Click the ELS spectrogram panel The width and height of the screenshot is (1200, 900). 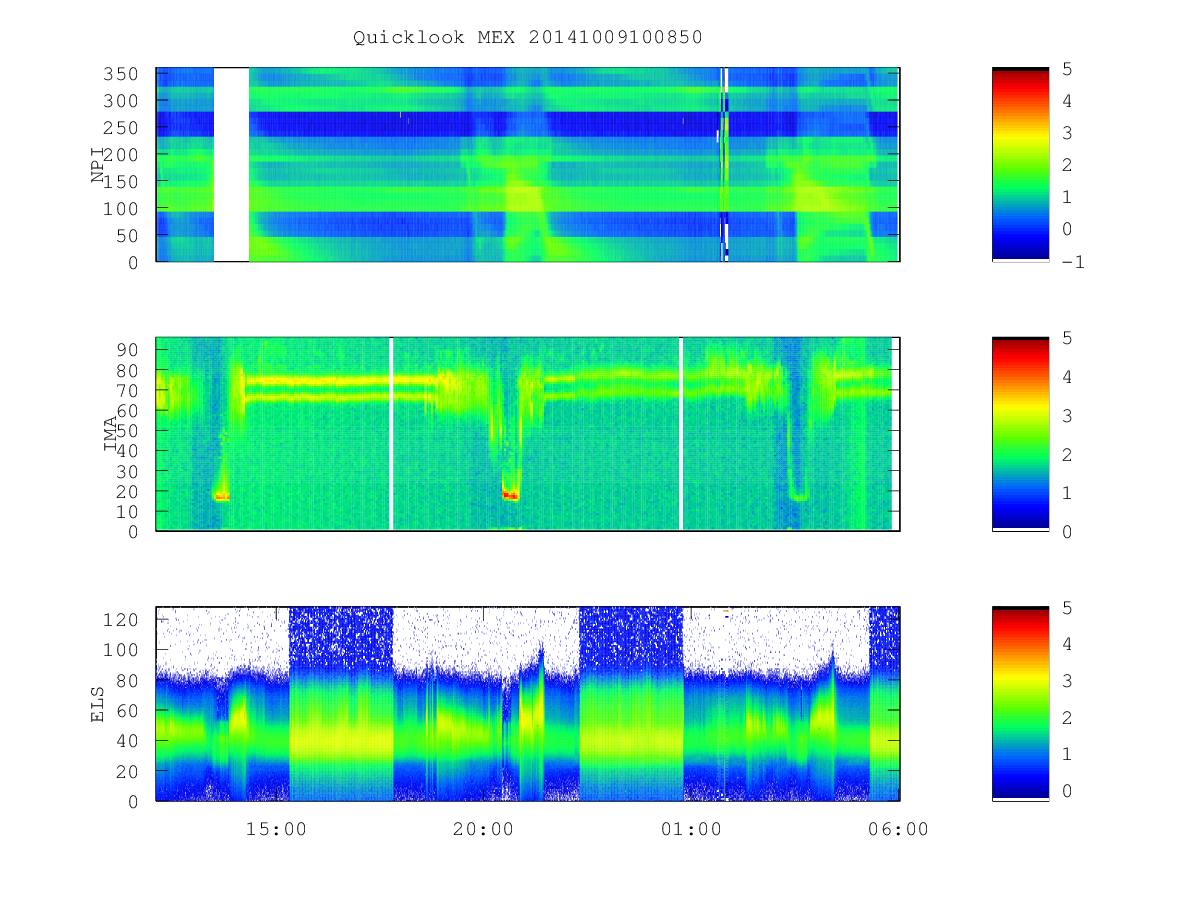528,704
